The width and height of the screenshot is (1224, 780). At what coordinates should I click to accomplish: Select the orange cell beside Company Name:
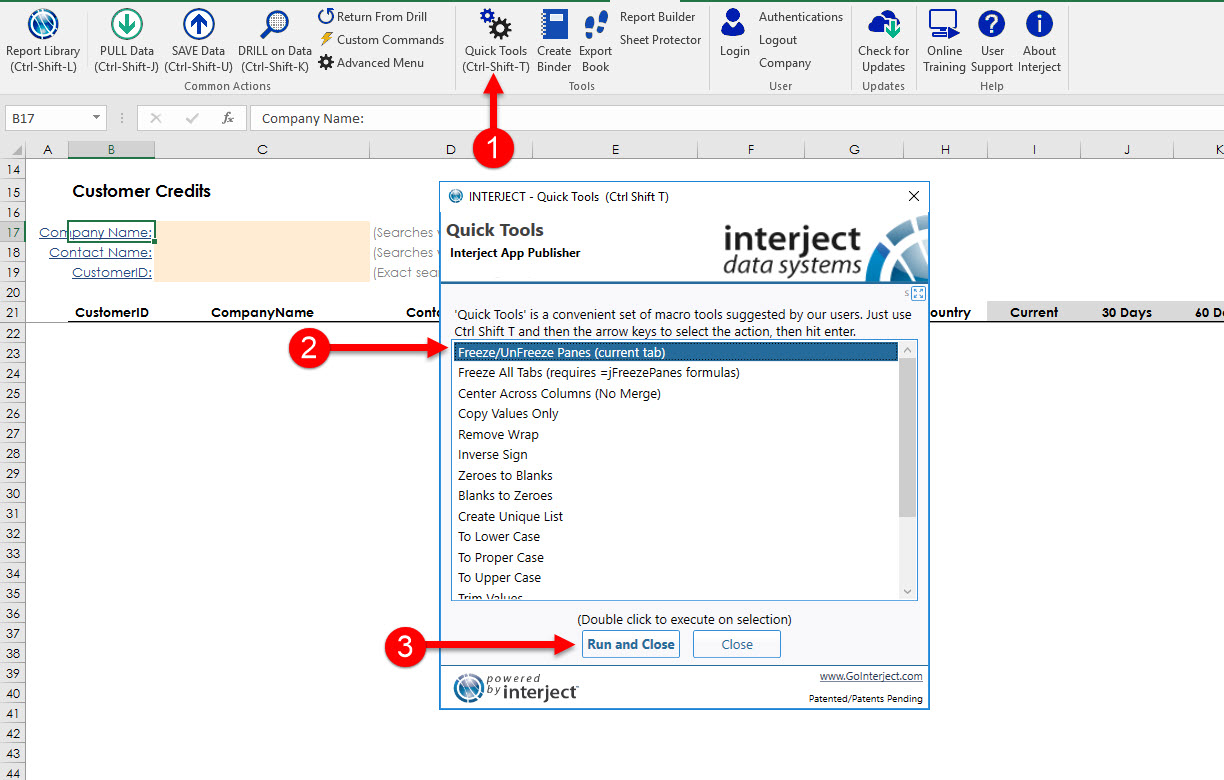[x=262, y=232]
